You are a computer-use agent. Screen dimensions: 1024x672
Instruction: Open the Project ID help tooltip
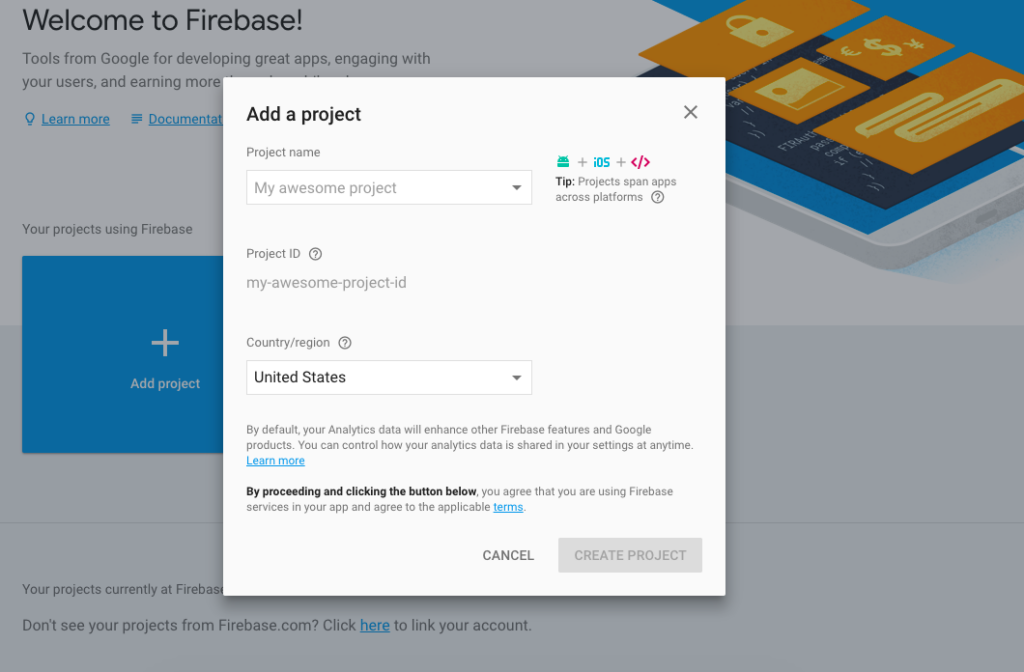[316, 254]
